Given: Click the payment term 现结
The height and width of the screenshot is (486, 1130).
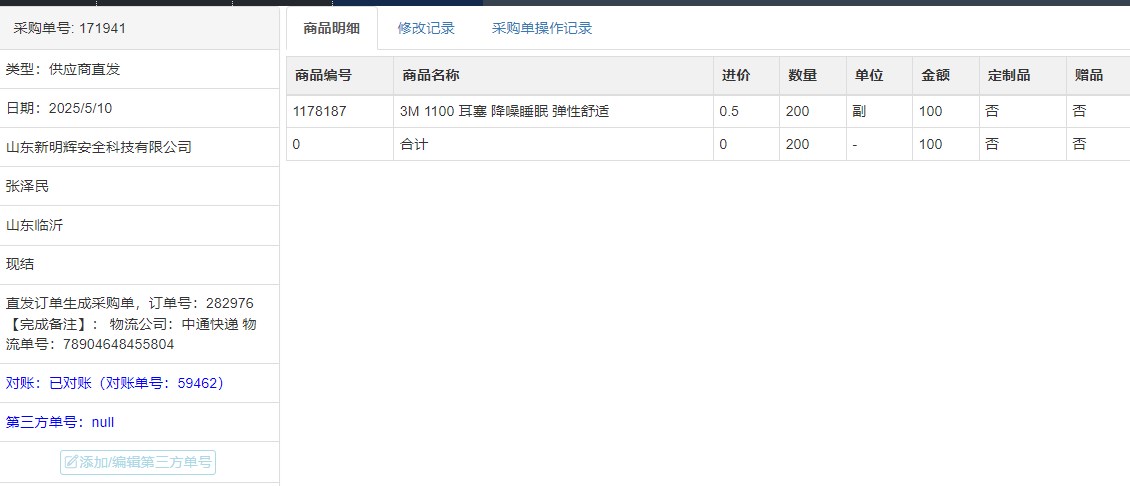Looking at the screenshot, I should click(x=20, y=265).
